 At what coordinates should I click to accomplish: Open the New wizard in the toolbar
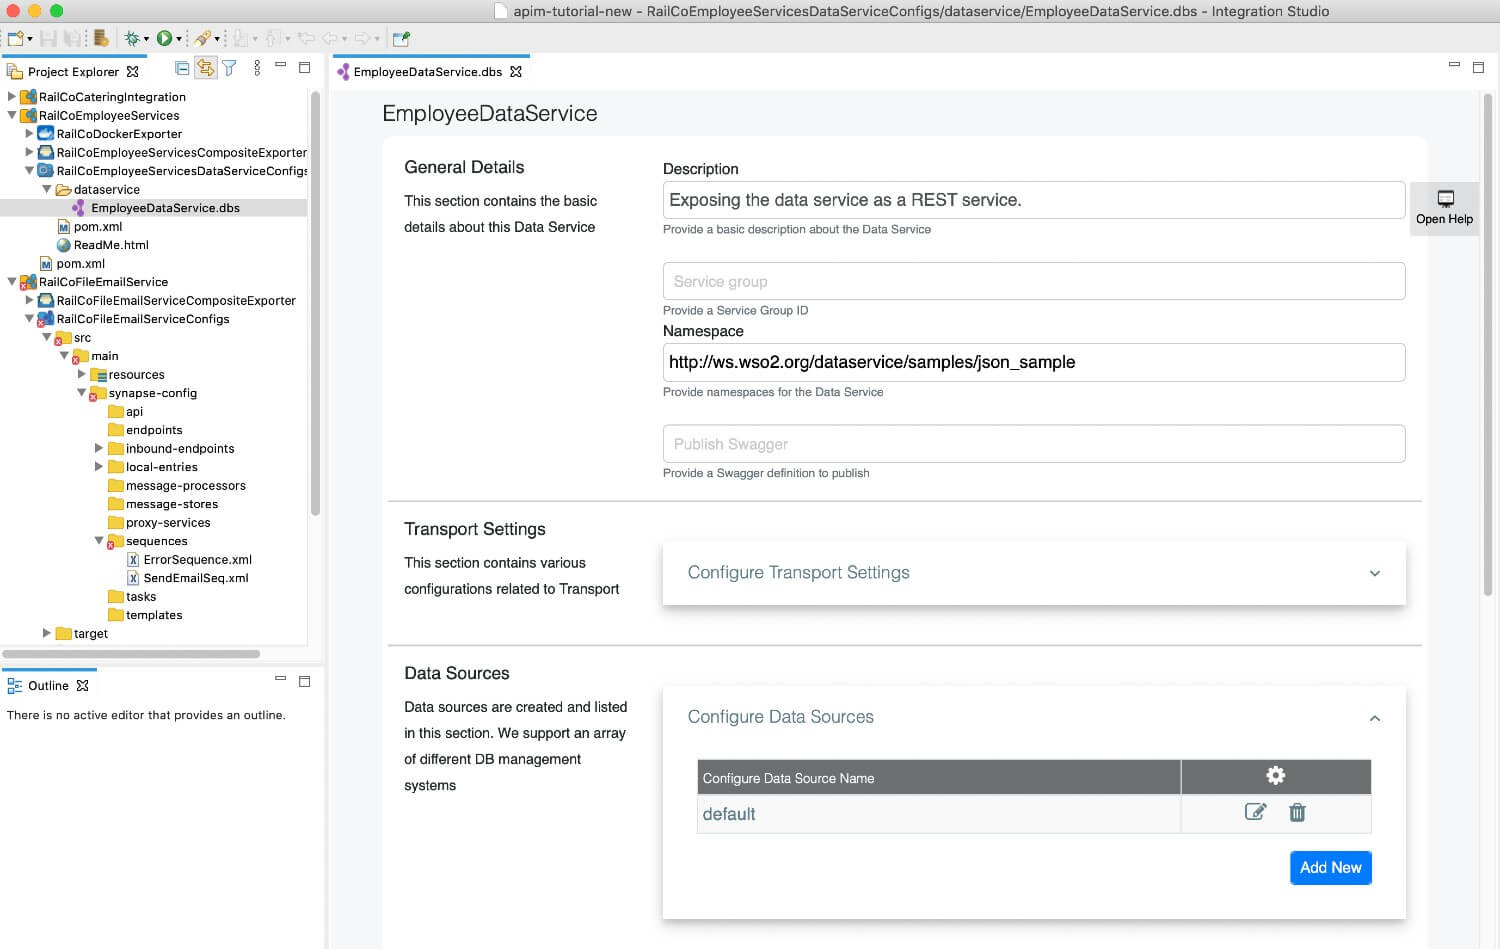[13, 37]
